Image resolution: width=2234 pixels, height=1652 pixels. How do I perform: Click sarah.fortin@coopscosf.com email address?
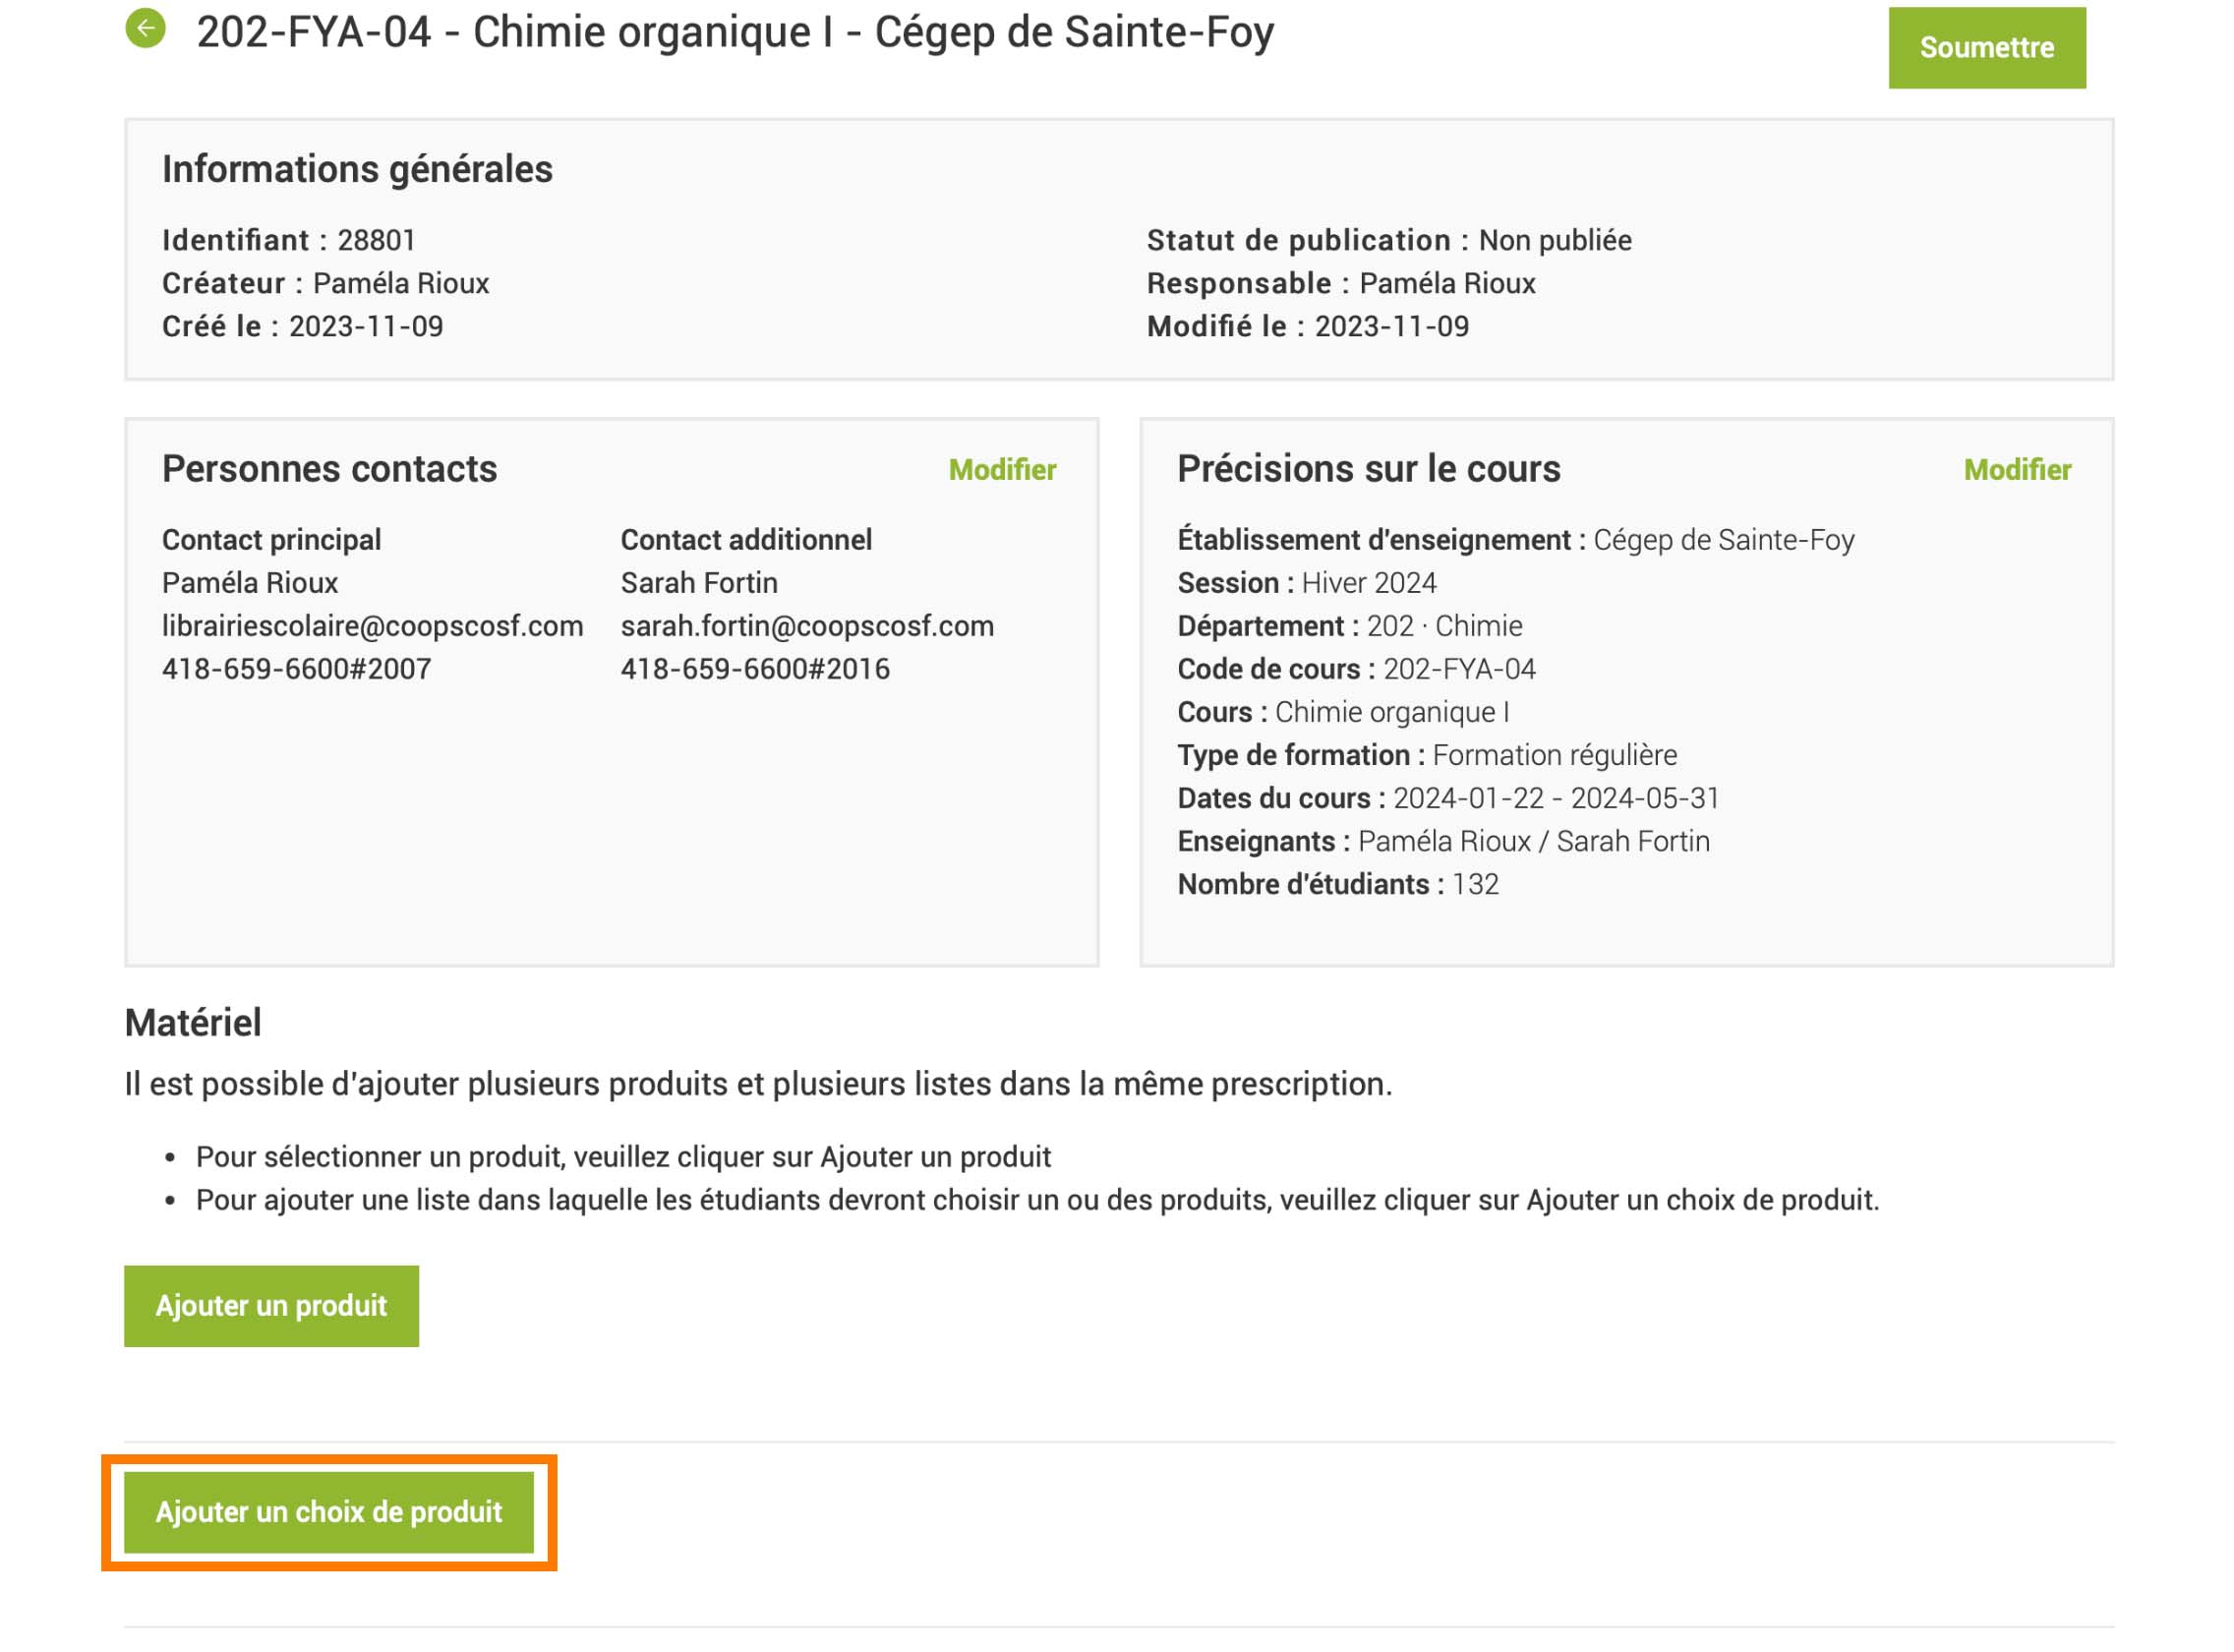[x=806, y=626]
